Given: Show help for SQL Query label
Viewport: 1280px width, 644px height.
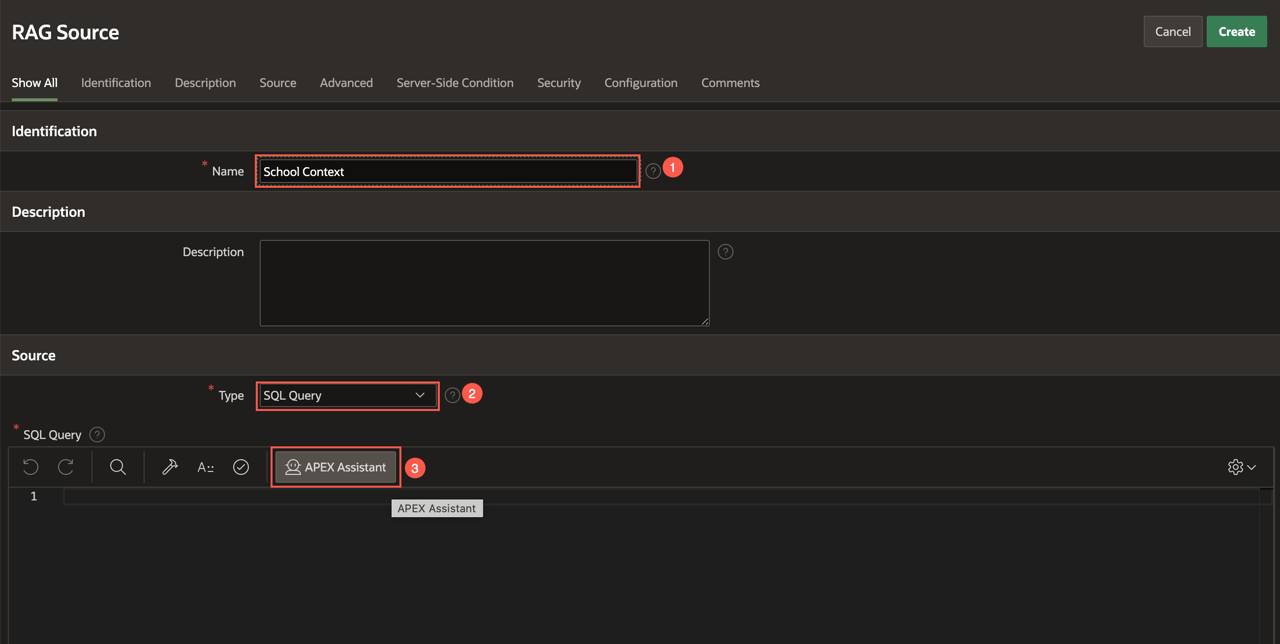Looking at the screenshot, I should coord(97,435).
